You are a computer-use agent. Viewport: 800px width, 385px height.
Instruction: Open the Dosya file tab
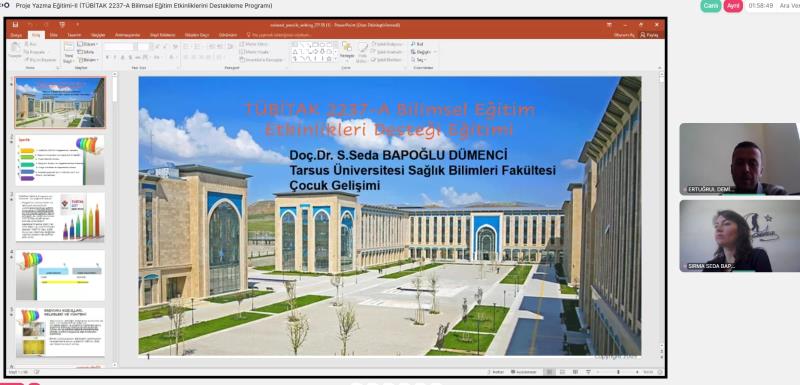16,35
